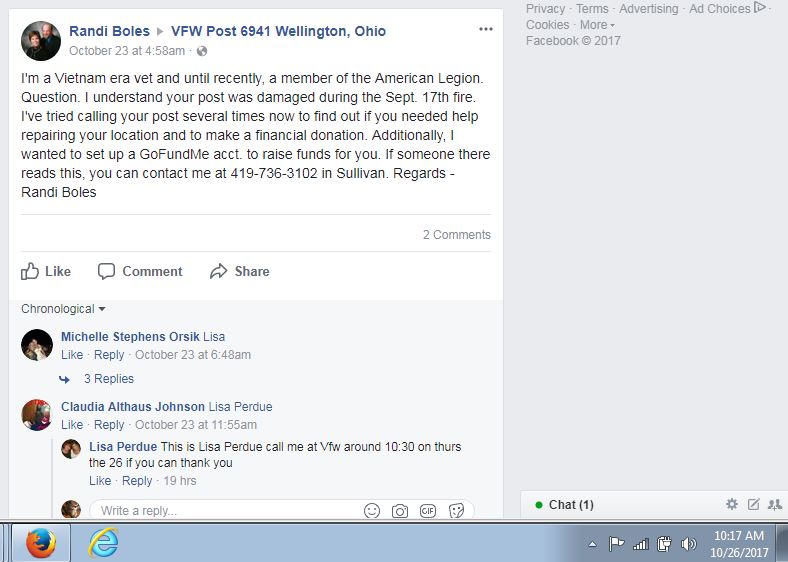788x562 pixels.
Task: Open the chat group contacts icon
Action: coord(774,504)
